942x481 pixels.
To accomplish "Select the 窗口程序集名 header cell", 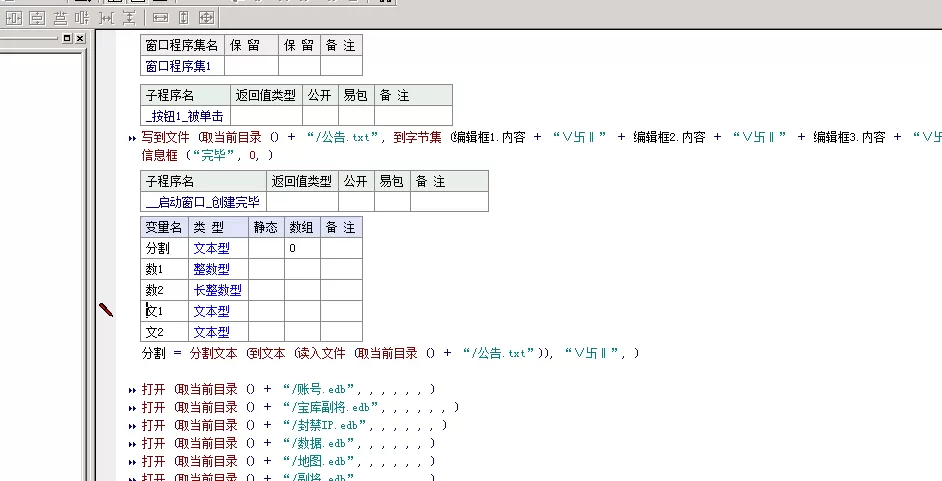I will click(x=182, y=46).
